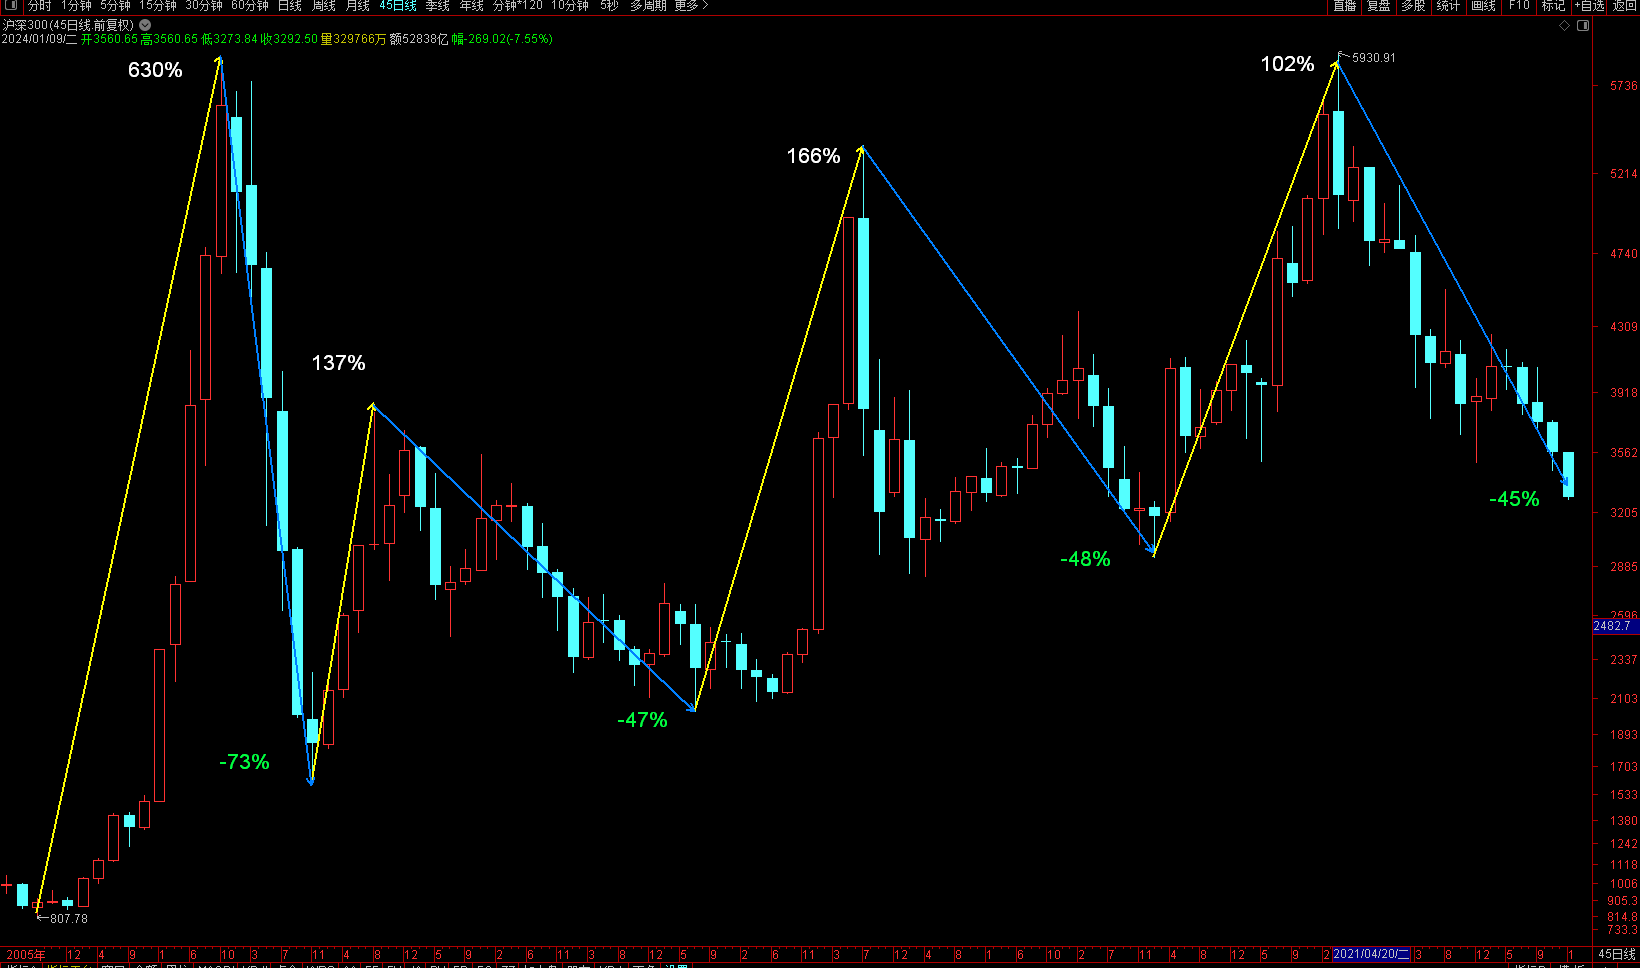Open the 多周期 multi-period view
Image resolution: width=1640 pixels, height=968 pixels.
[648, 5]
